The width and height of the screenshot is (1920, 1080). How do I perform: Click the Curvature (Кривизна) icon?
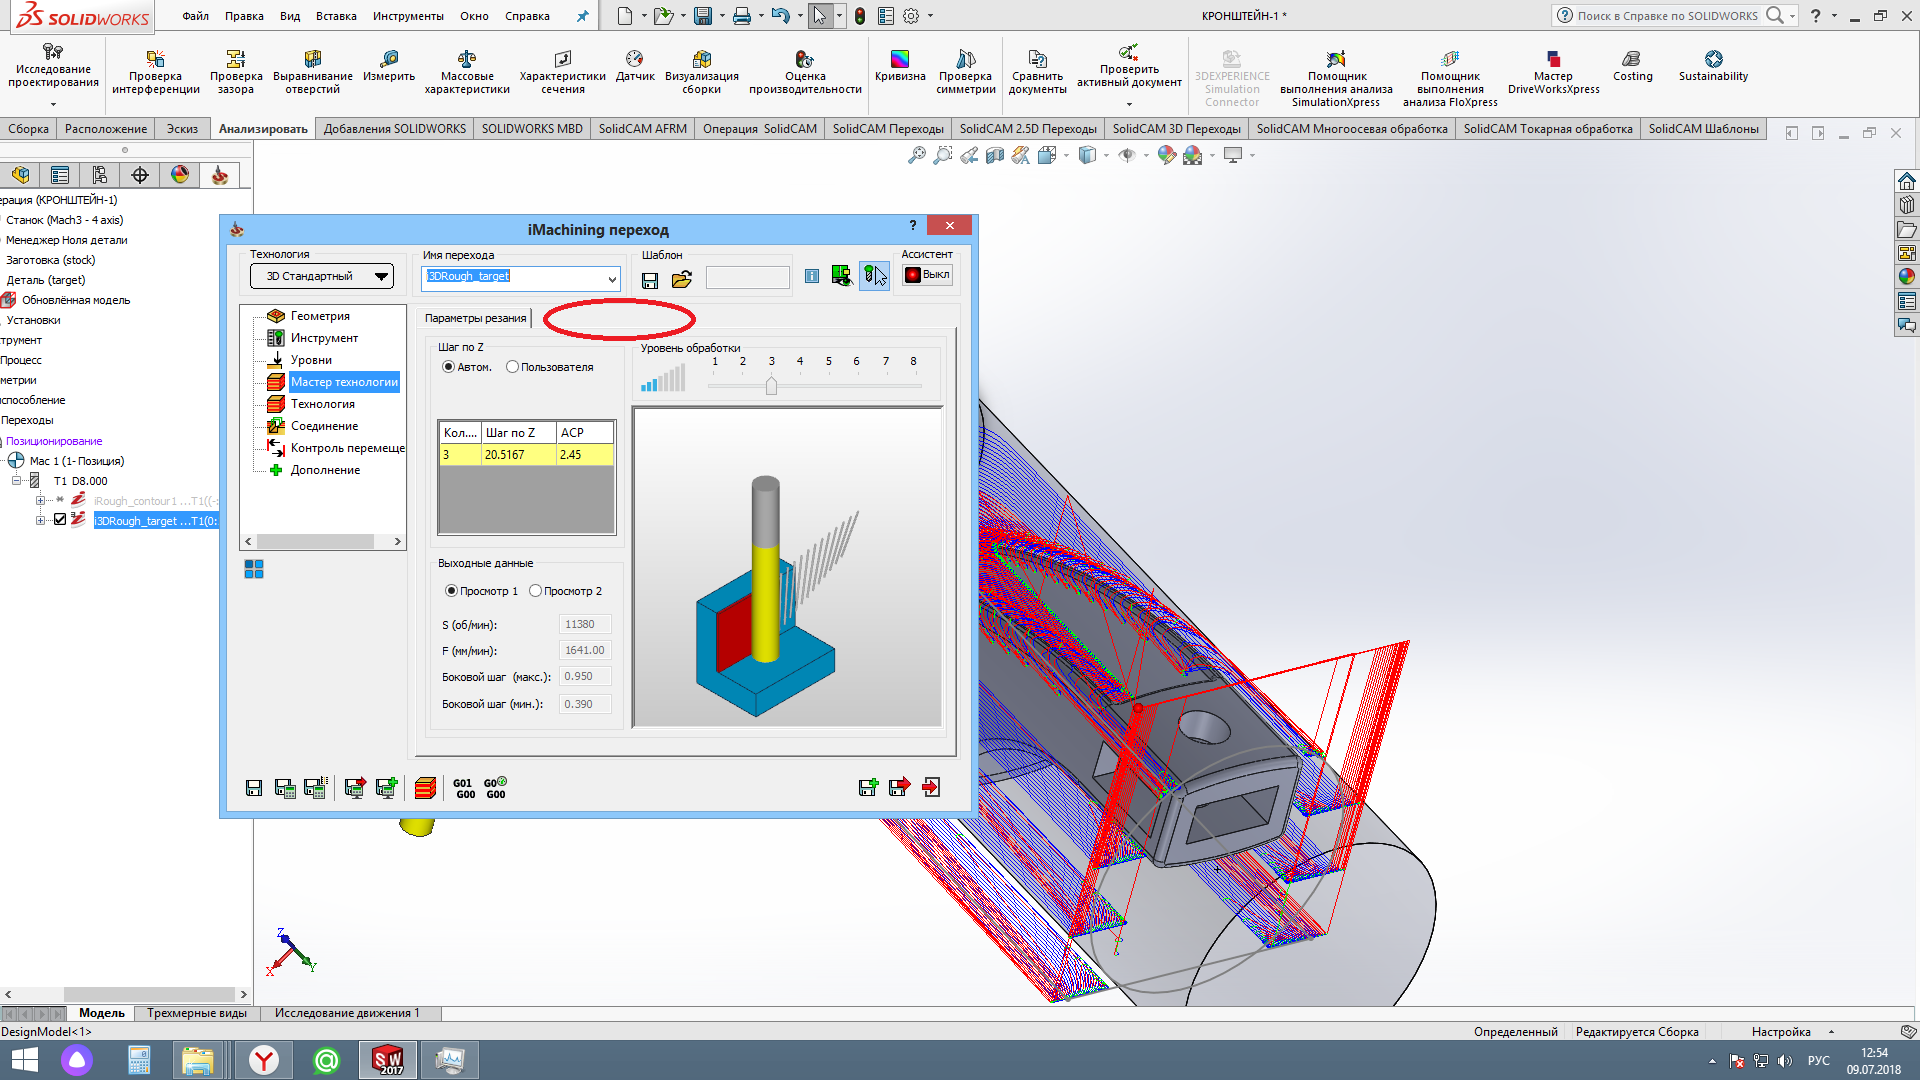point(900,60)
